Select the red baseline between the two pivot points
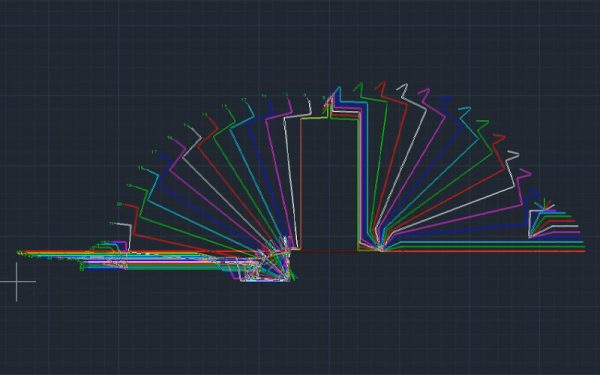600x375 pixels. 328,251
